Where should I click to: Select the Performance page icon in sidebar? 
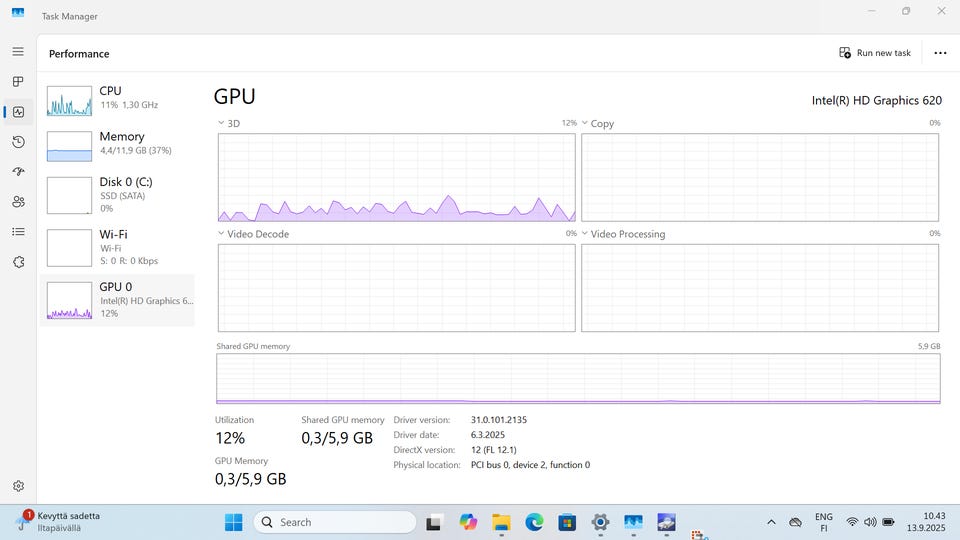point(18,112)
